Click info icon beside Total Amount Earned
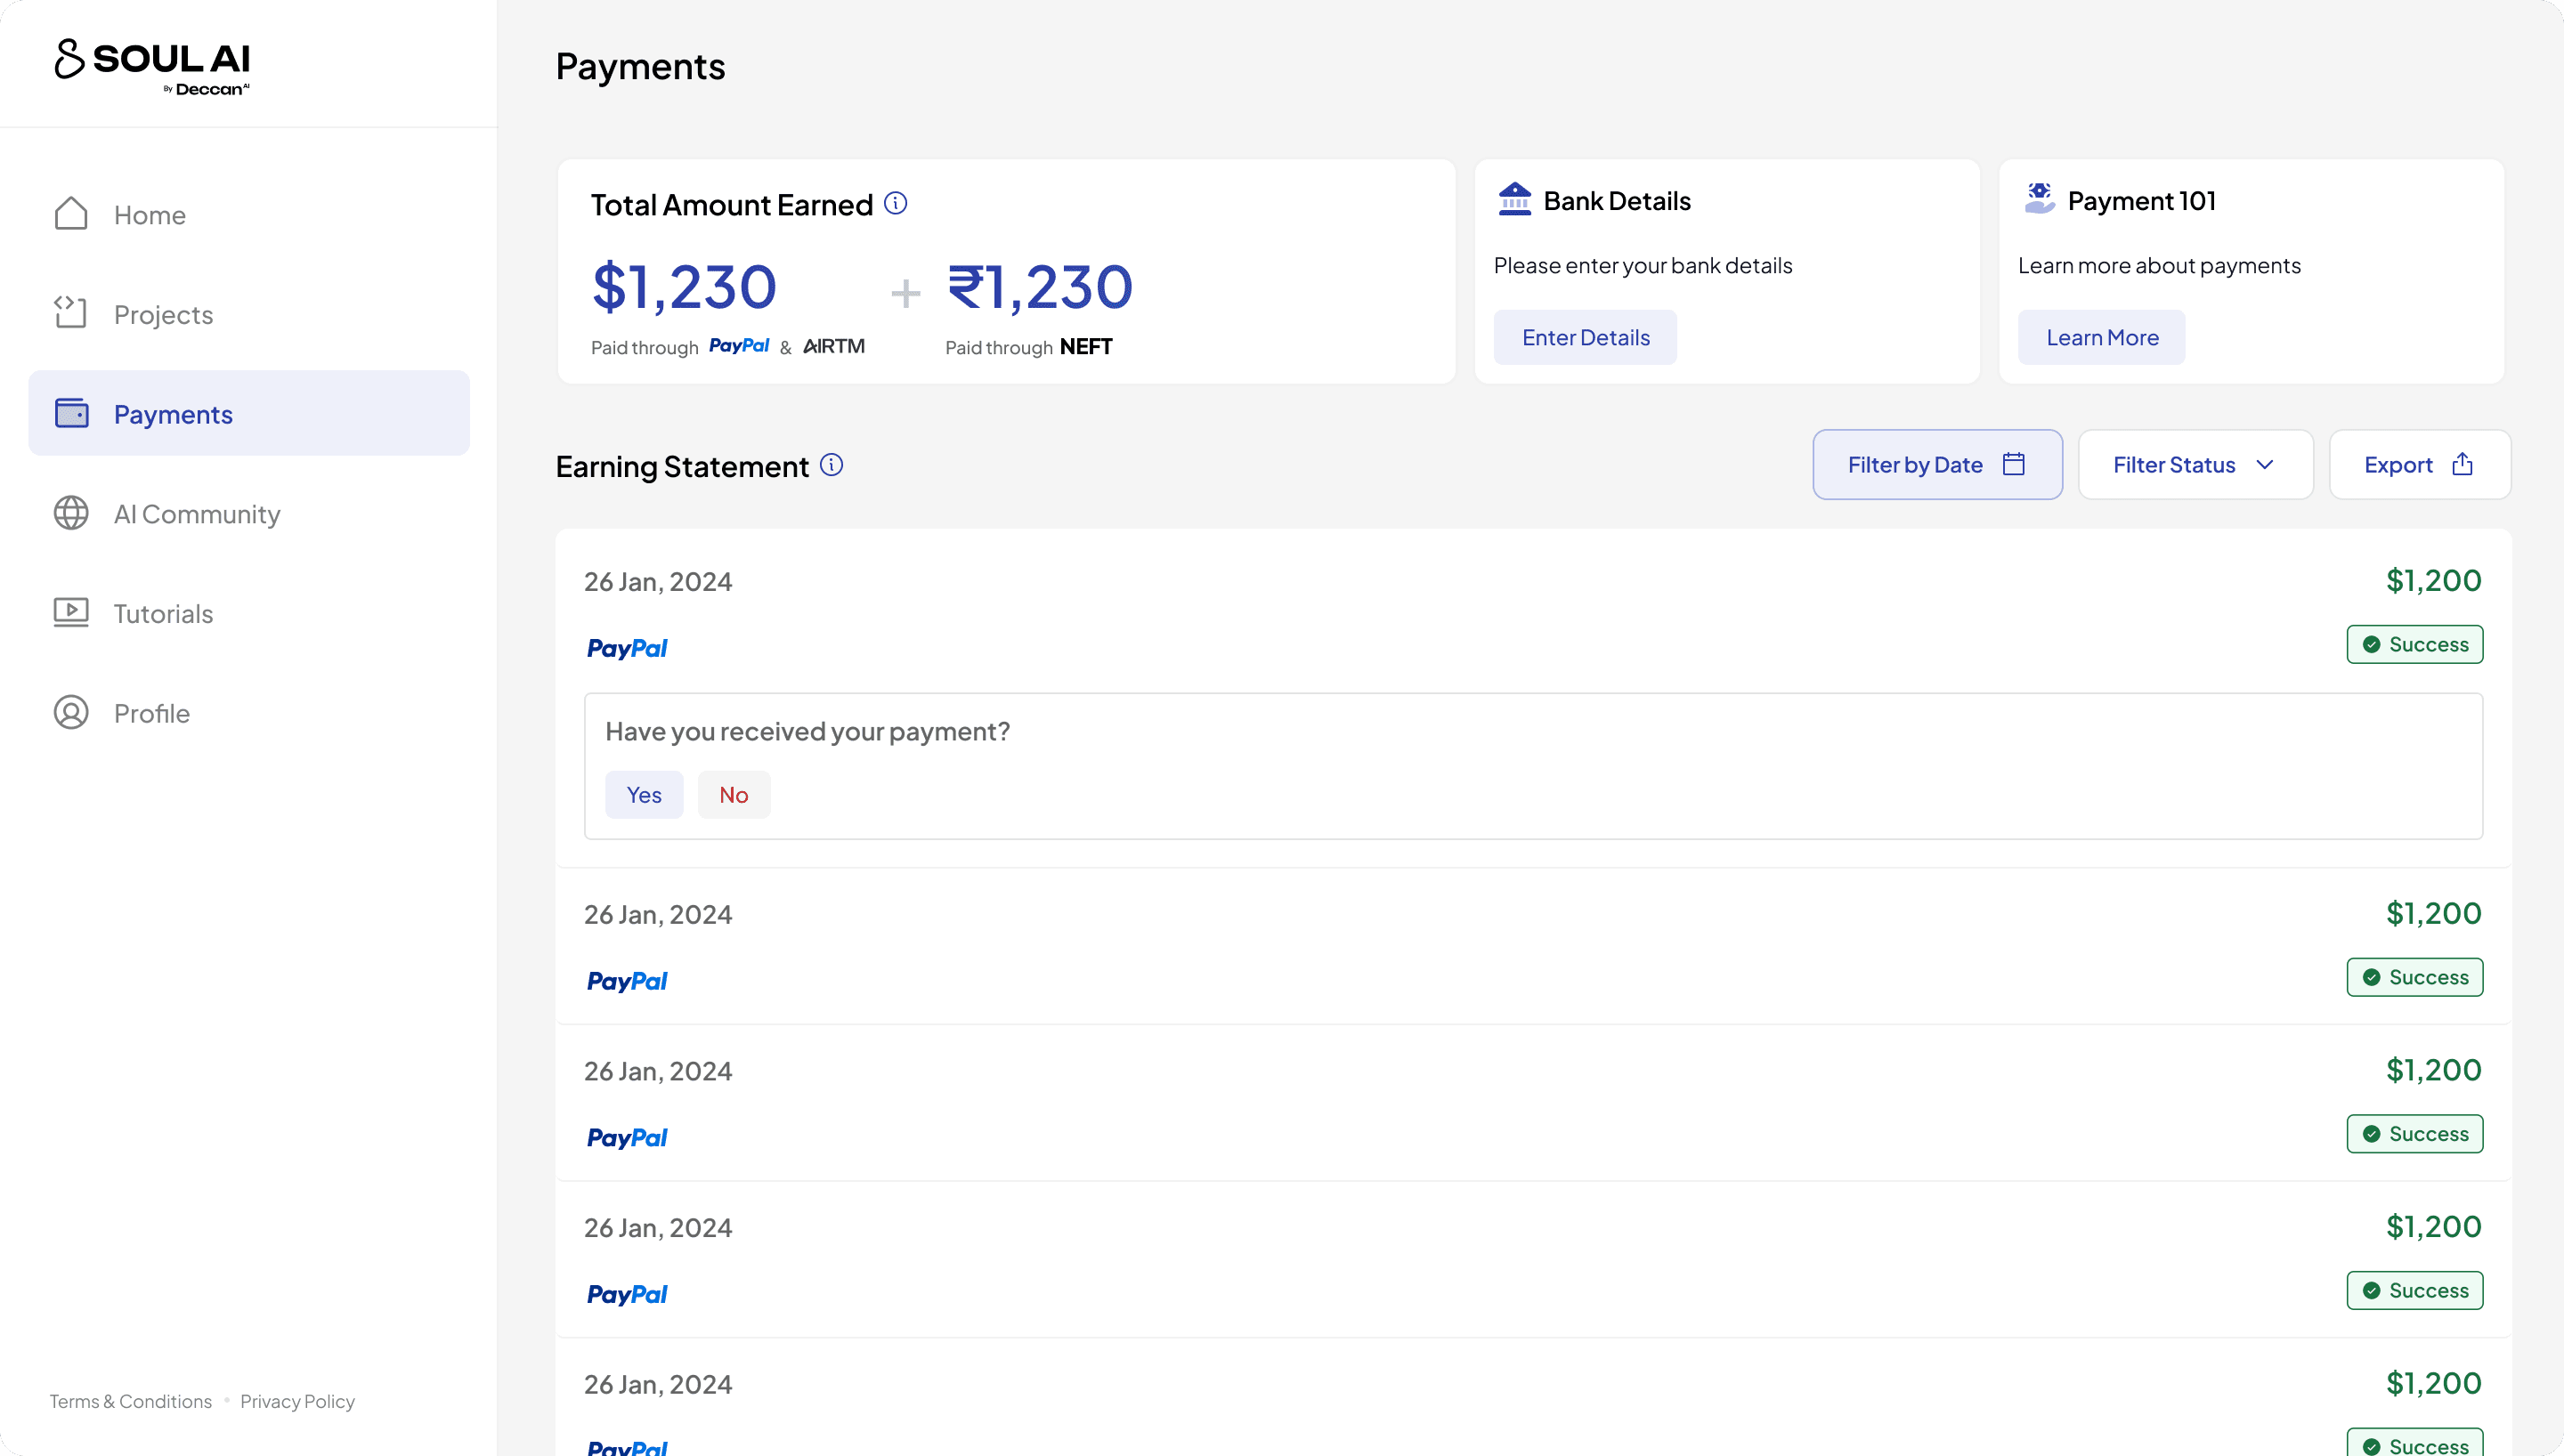Image resolution: width=2564 pixels, height=1456 pixels. point(895,204)
